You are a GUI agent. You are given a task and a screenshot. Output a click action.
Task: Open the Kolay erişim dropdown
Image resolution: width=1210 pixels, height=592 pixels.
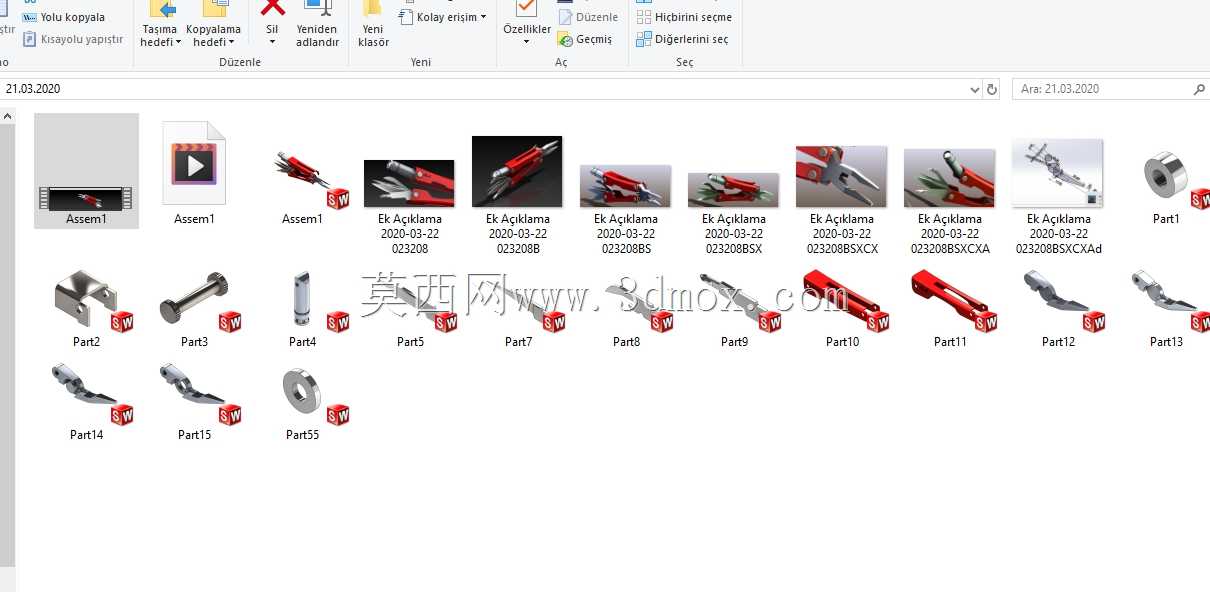click(x=443, y=17)
